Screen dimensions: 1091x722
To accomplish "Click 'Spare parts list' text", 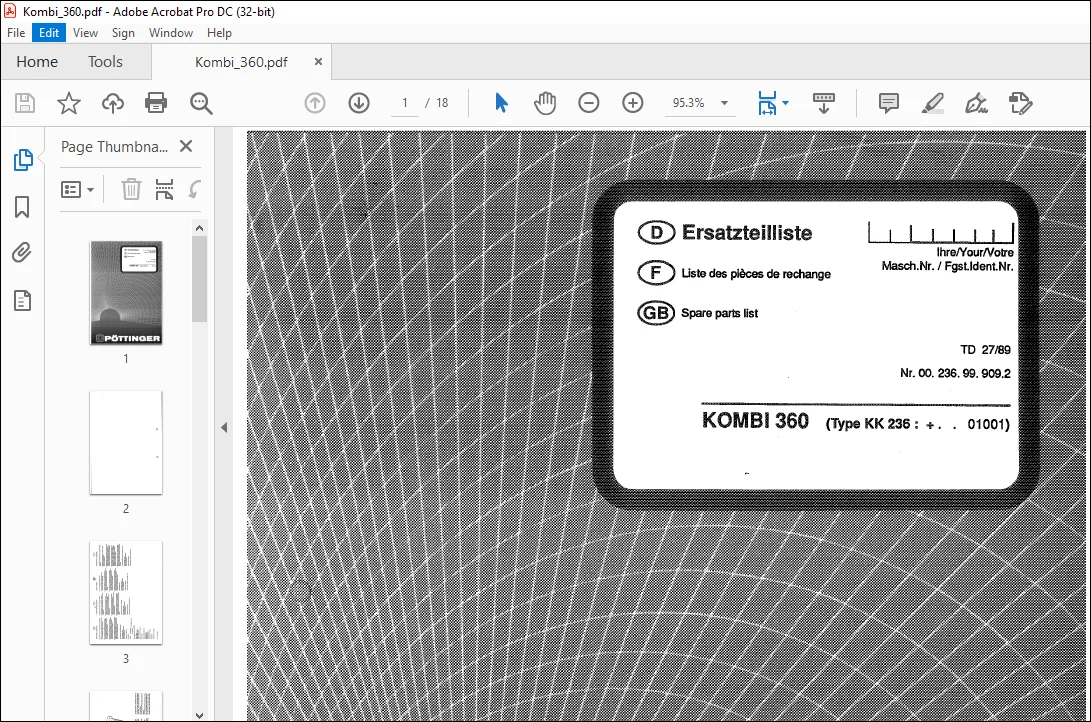I will coord(719,313).
